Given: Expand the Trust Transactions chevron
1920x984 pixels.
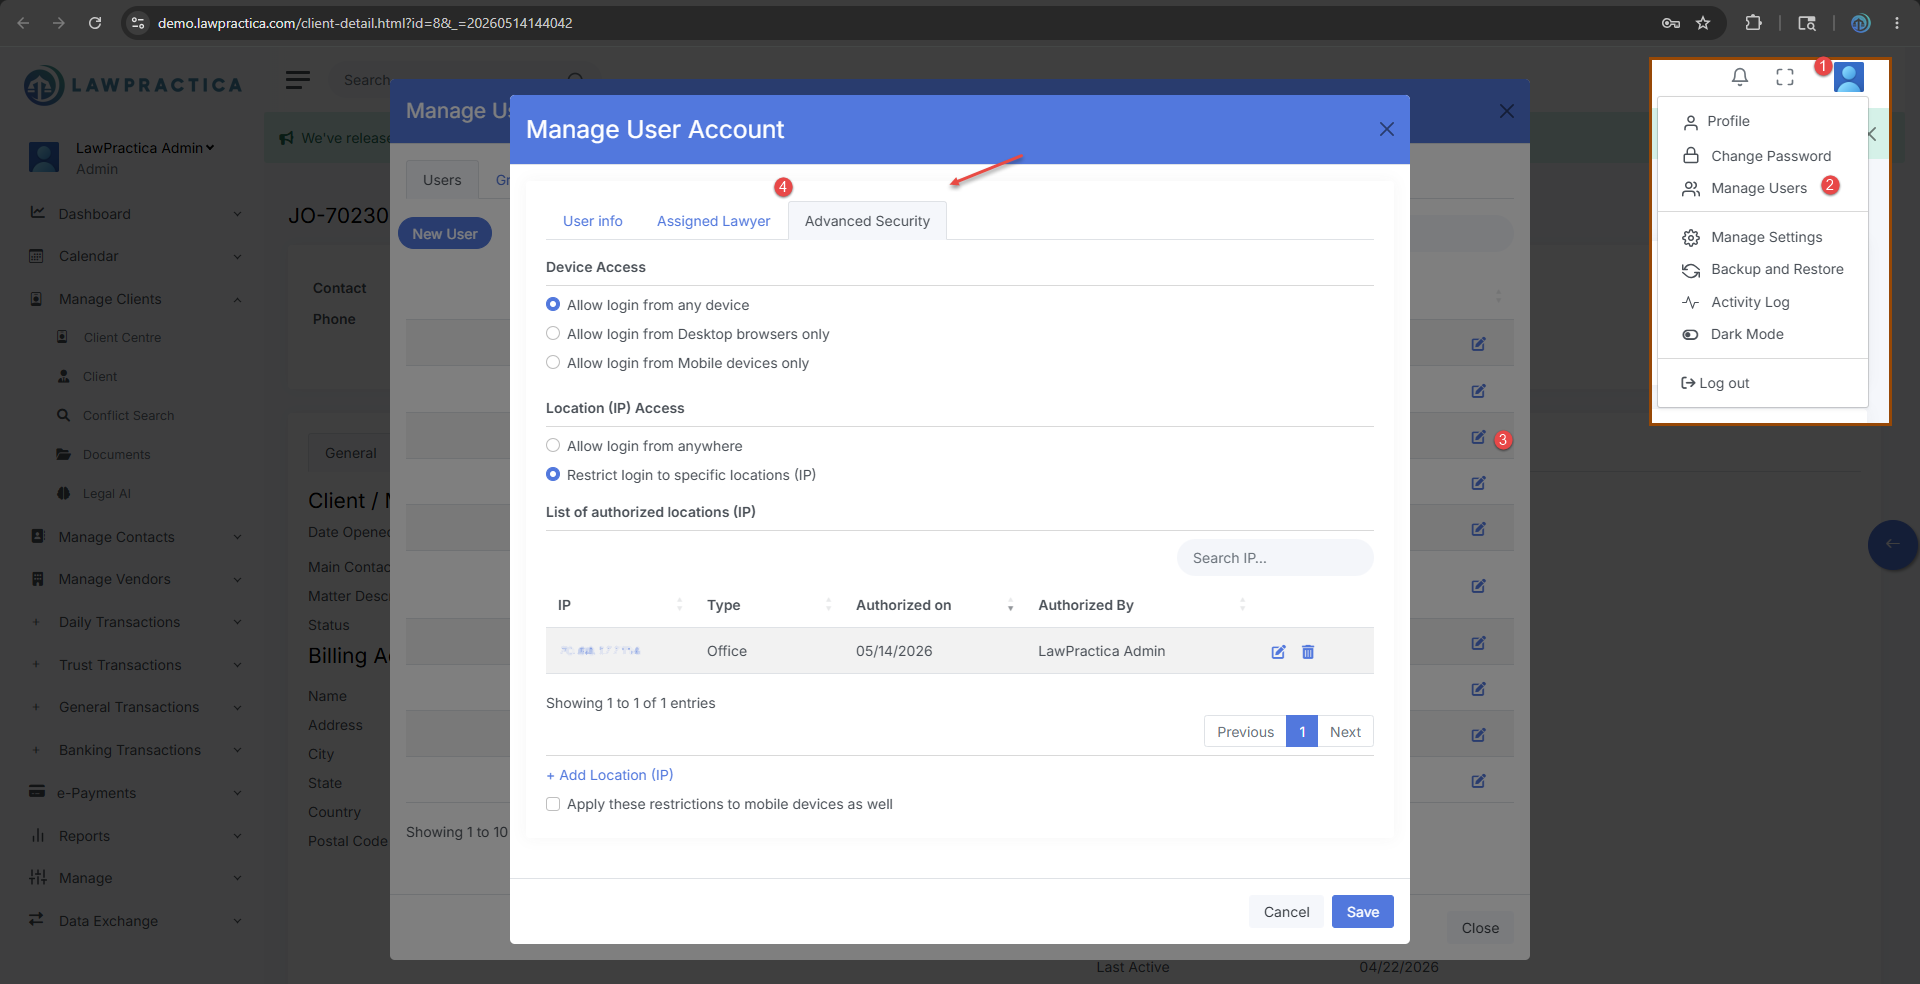Looking at the screenshot, I should [237, 665].
